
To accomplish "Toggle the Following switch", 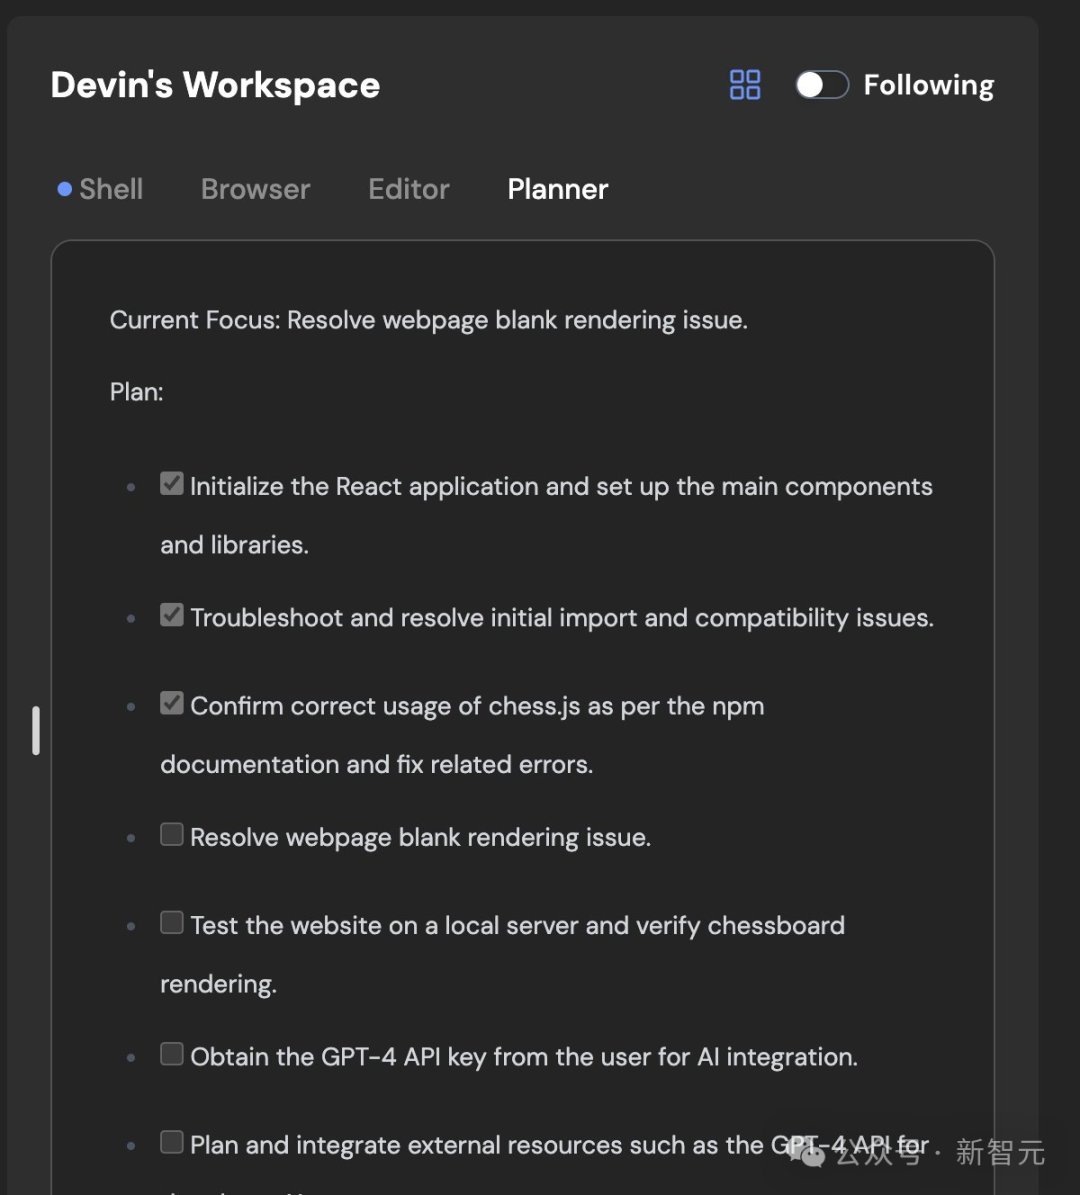I will click(822, 85).
